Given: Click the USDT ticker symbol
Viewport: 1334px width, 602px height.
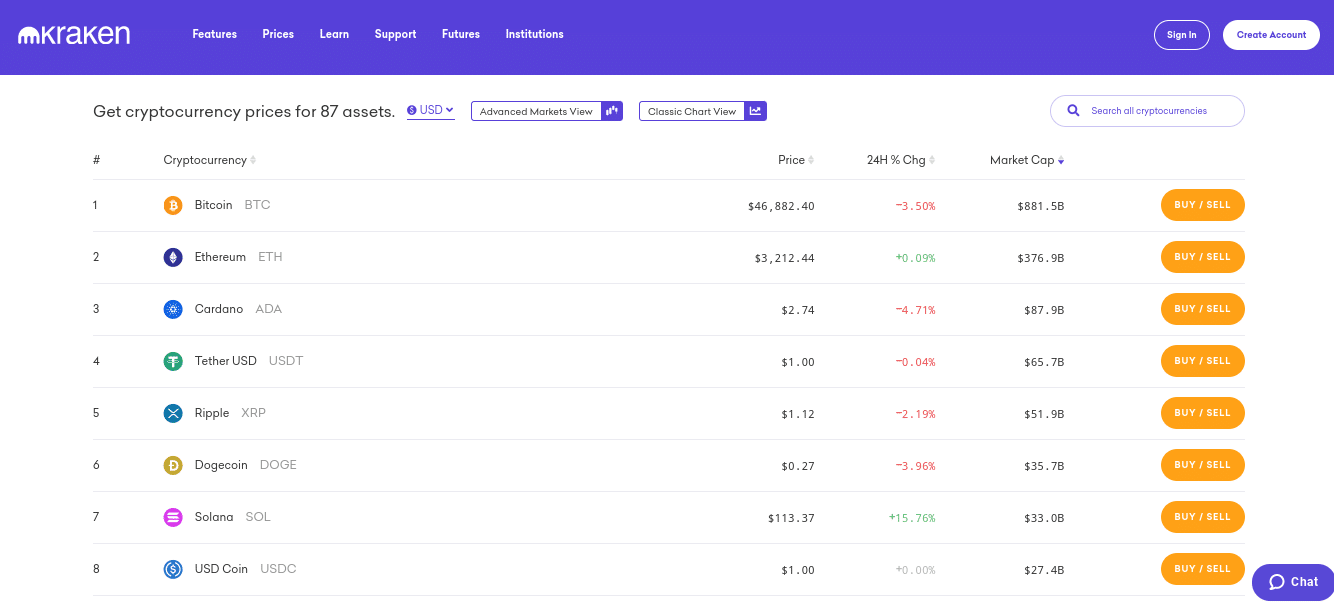Looking at the screenshot, I should [x=286, y=361].
